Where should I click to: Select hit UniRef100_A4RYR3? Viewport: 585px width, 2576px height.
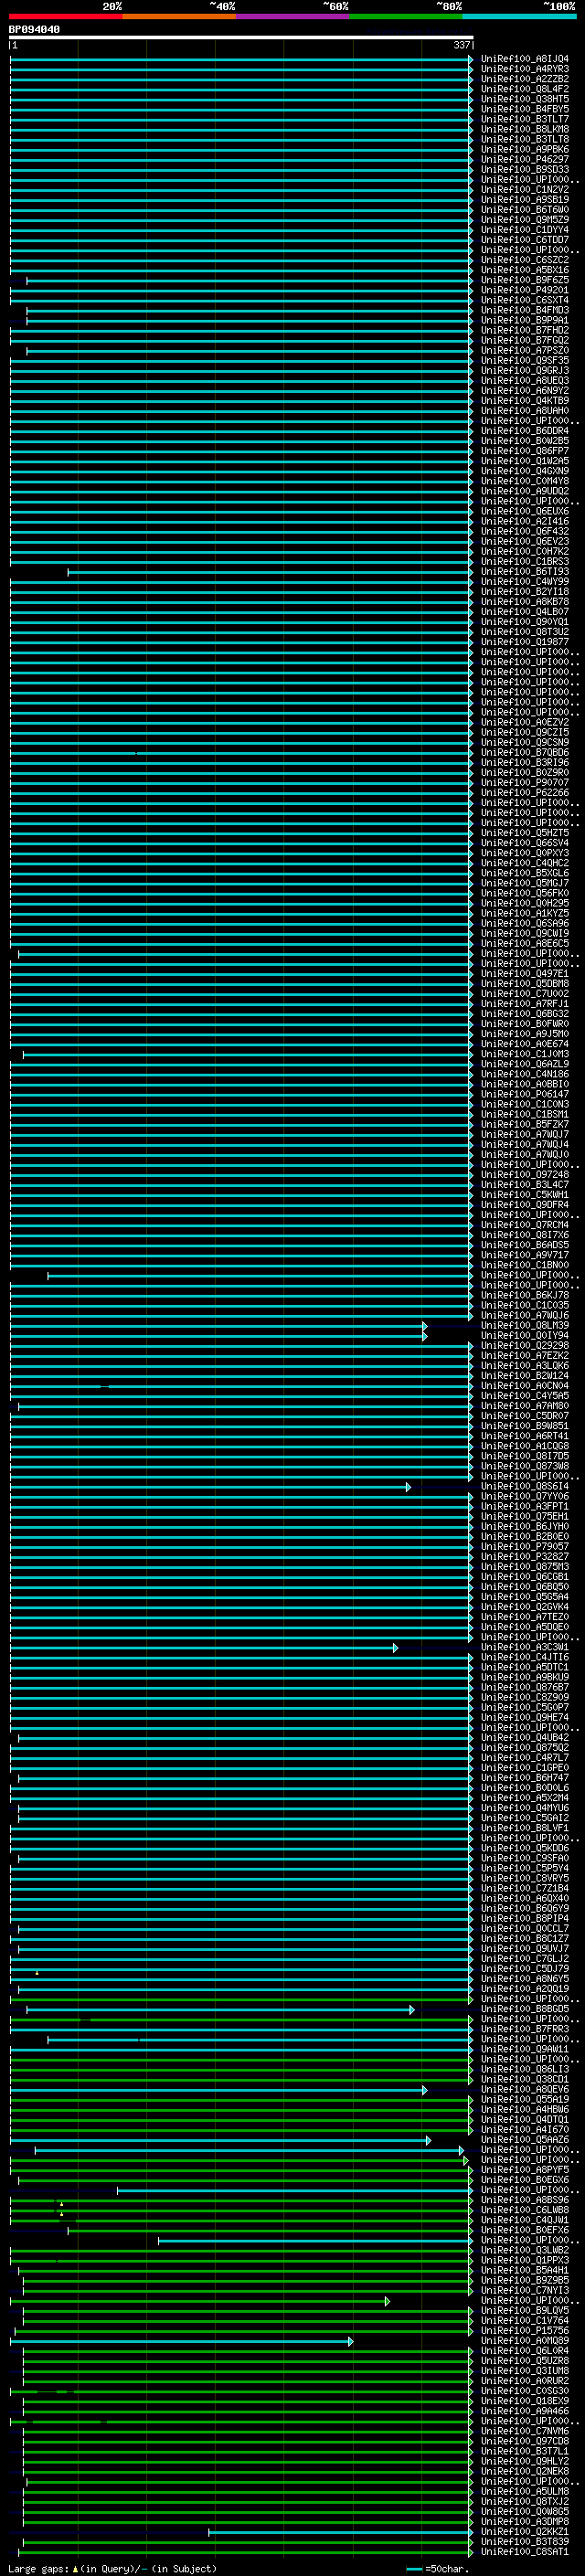(x=525, y=69)
